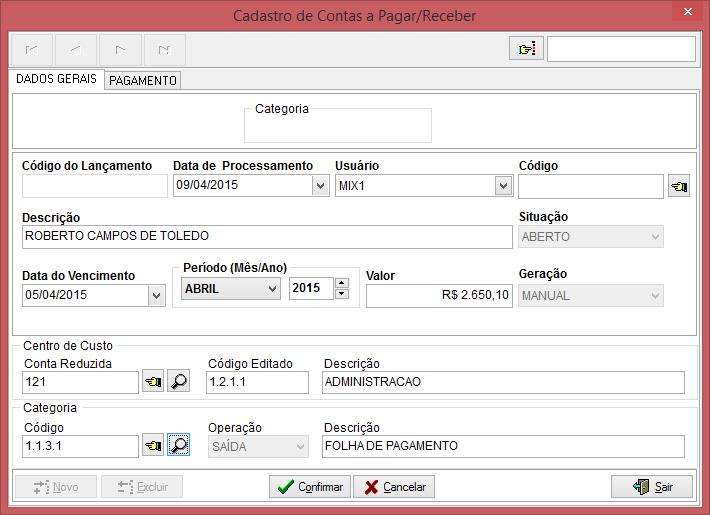
Task: Switch to the PAGAMENTO tab
Action: (x=143, y=81)
